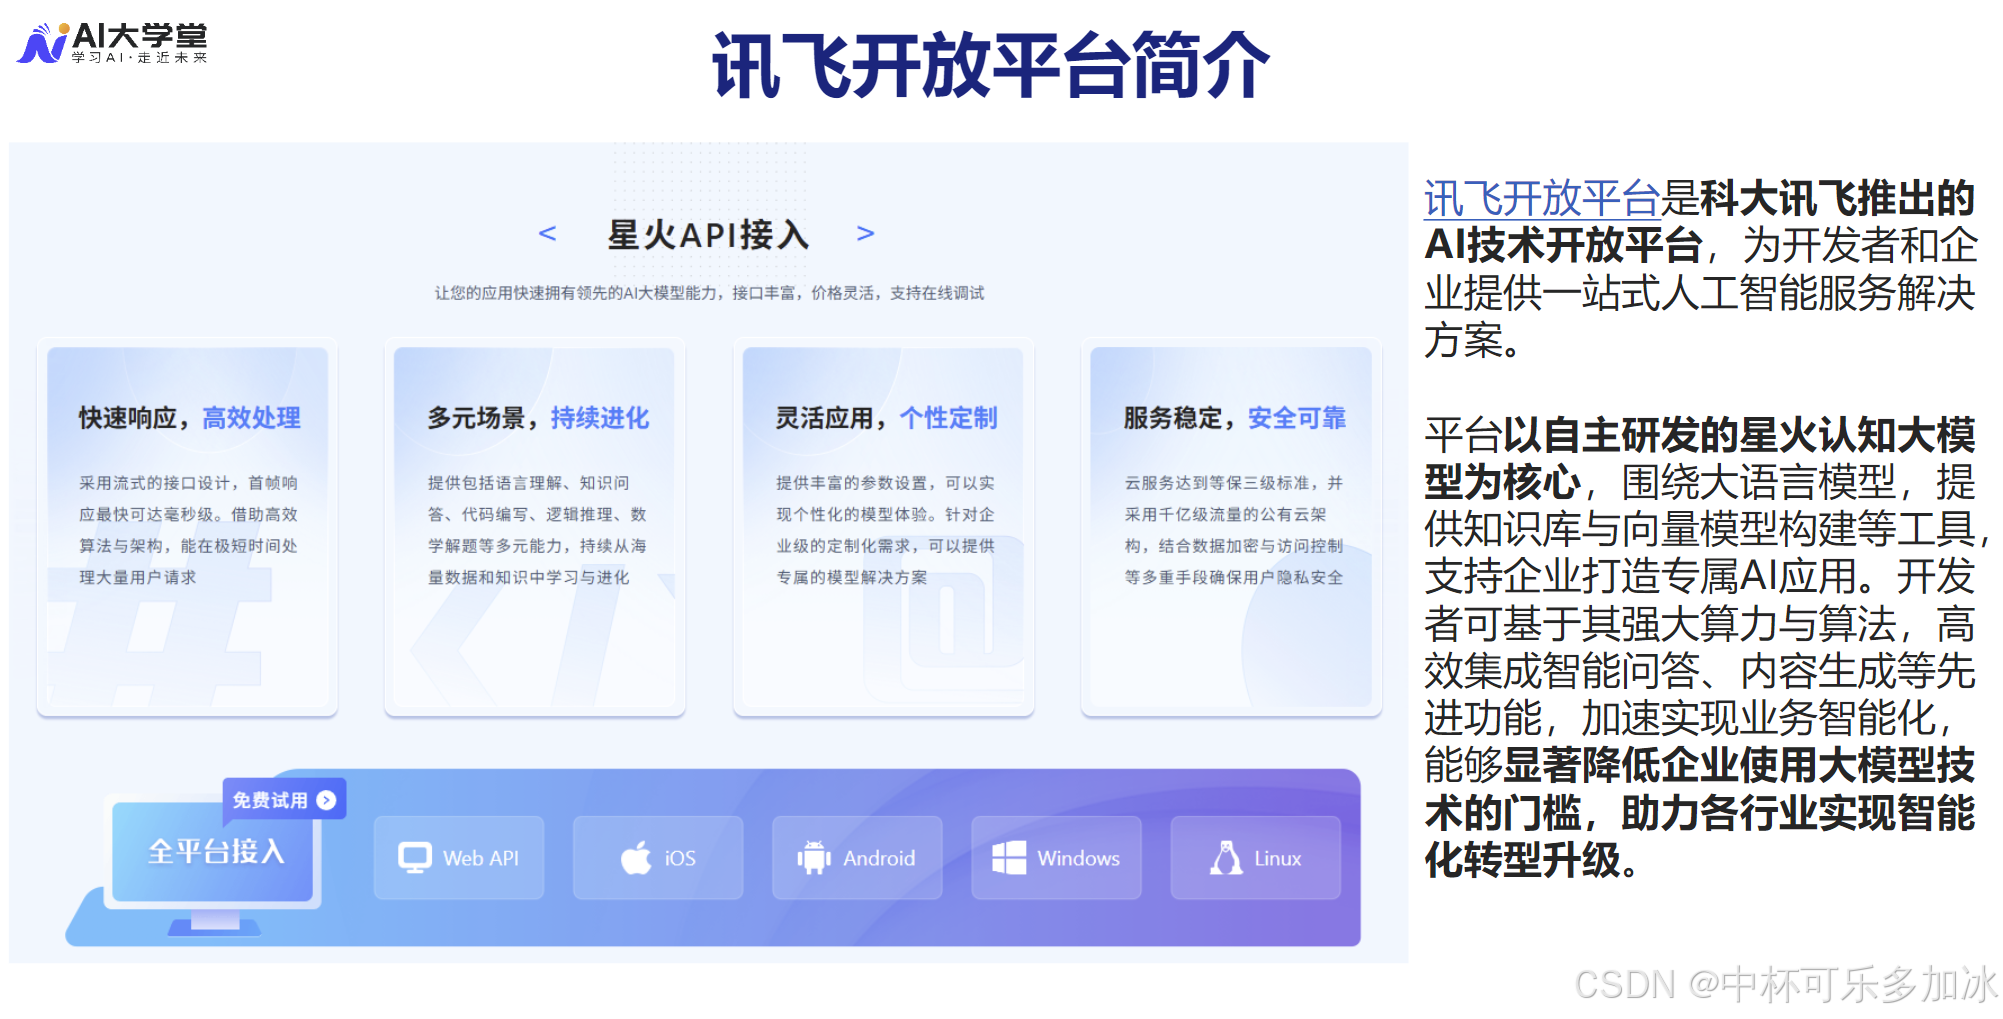The image size is (2003, 1019).
Task: Click the 免费试用 circular arrow icon
Action: tap(324, 799)
